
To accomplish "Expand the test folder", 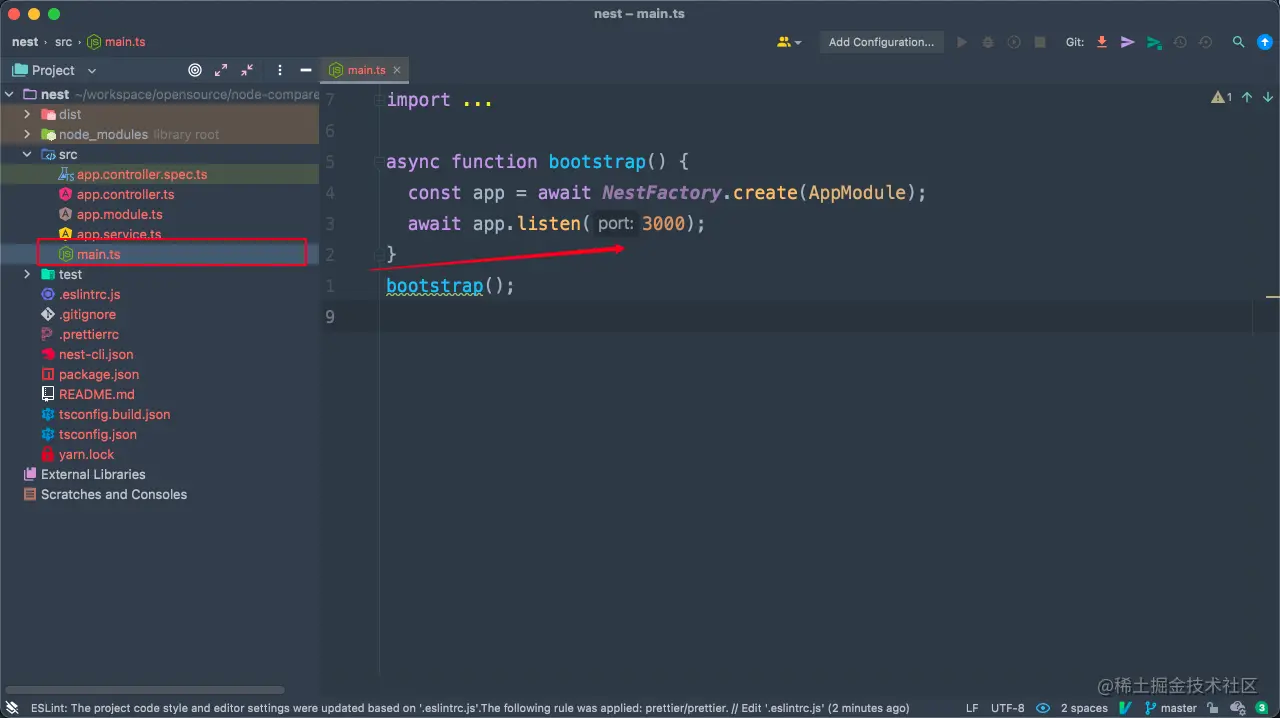I will point(27,274).
